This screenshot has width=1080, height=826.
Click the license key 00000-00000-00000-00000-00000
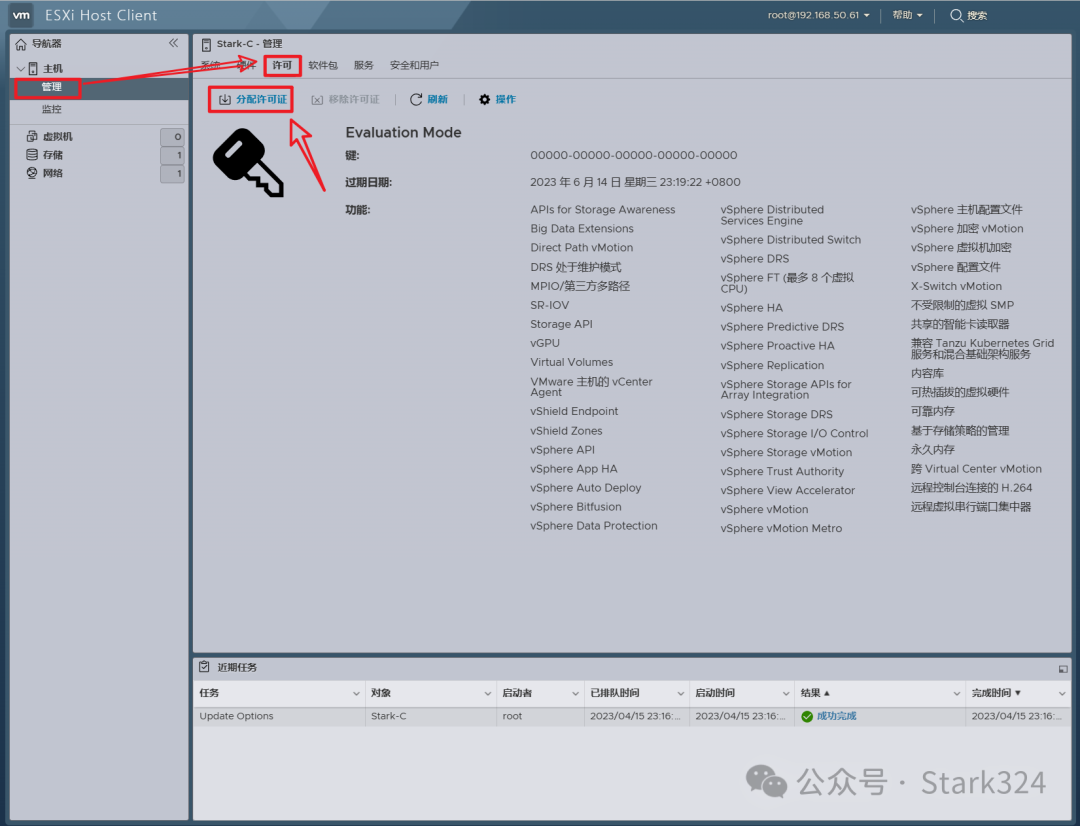pos(634,155)
